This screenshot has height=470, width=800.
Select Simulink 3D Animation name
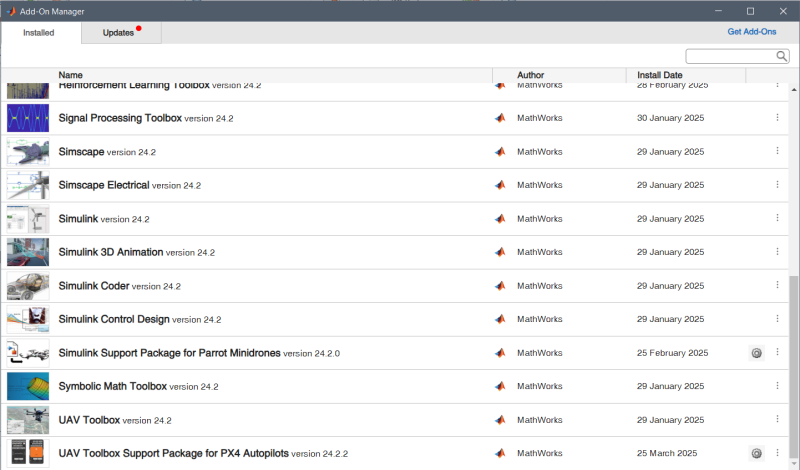click(111, 252)
